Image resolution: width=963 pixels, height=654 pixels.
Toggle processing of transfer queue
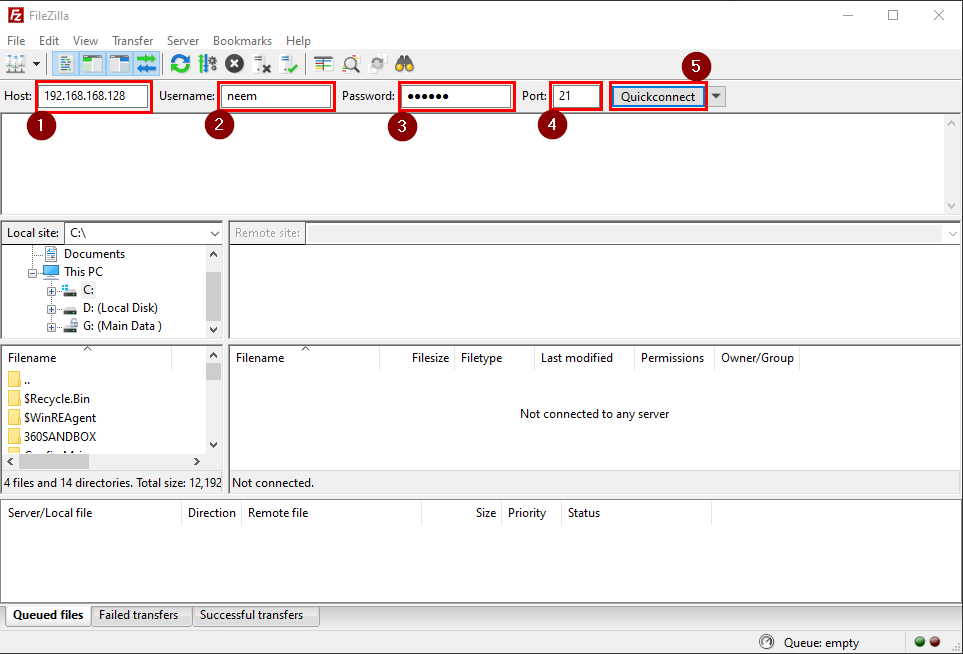point(208,64)
